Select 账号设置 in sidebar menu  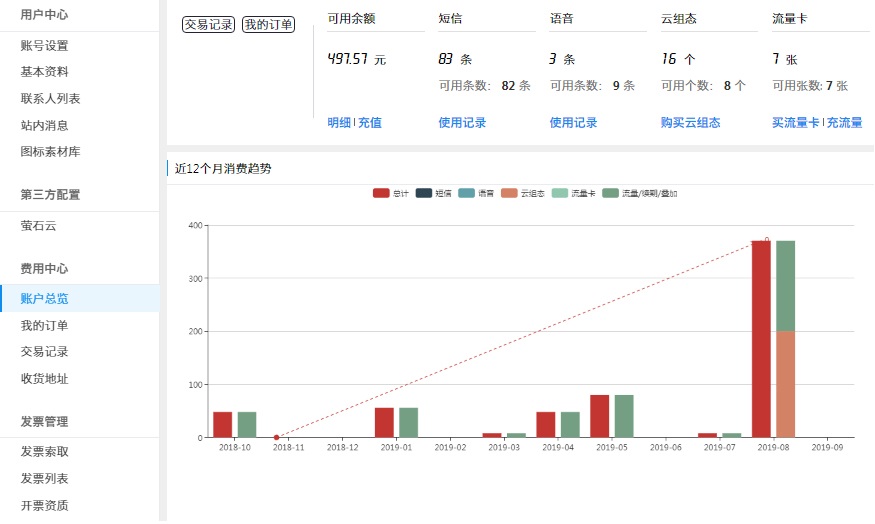pyautogui.click(x=44, y=46)
